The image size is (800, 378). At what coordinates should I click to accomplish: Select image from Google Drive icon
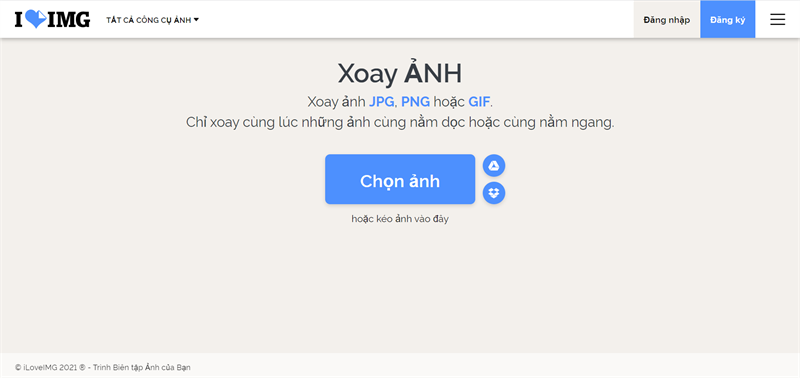(x=494, y=165)
